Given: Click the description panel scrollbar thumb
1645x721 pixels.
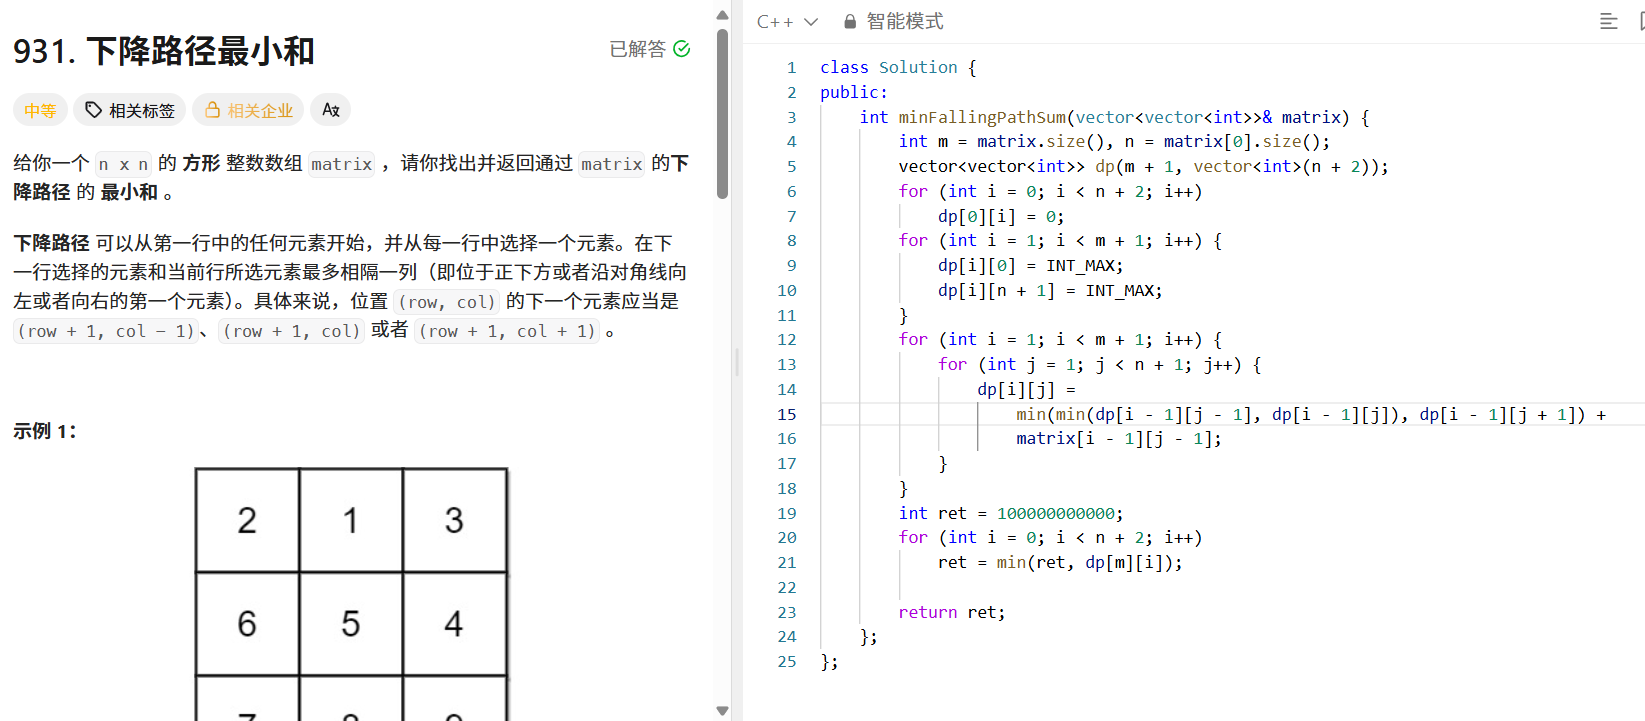Looking at the screenshot, I should pos(722,113).
